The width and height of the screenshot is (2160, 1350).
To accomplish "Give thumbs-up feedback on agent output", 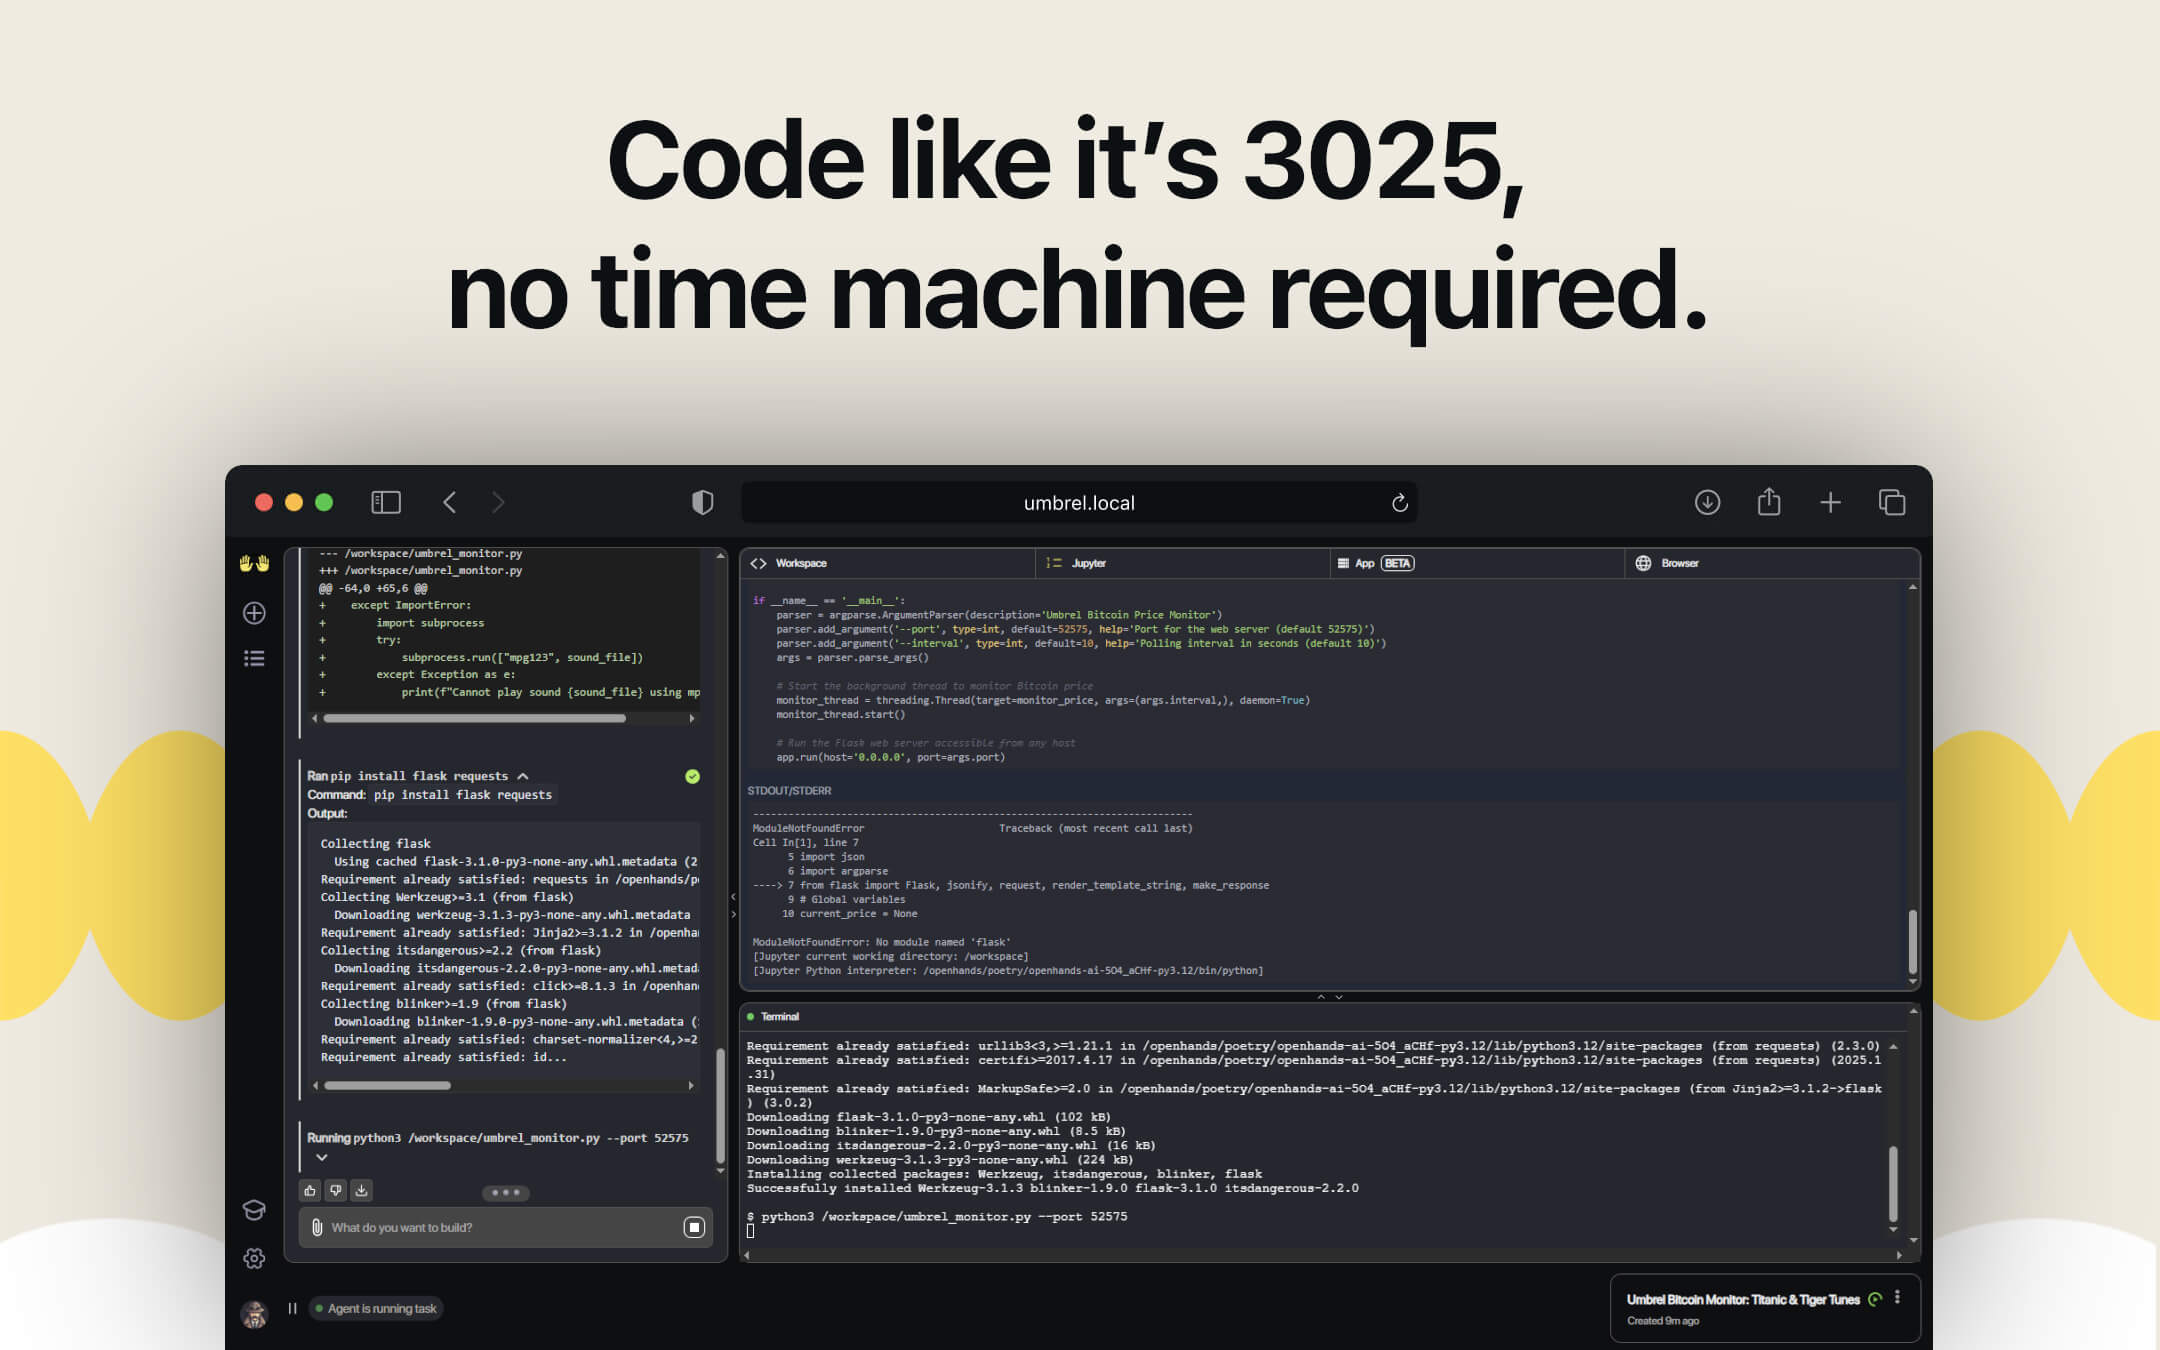I will click(x=310, y=1190).
